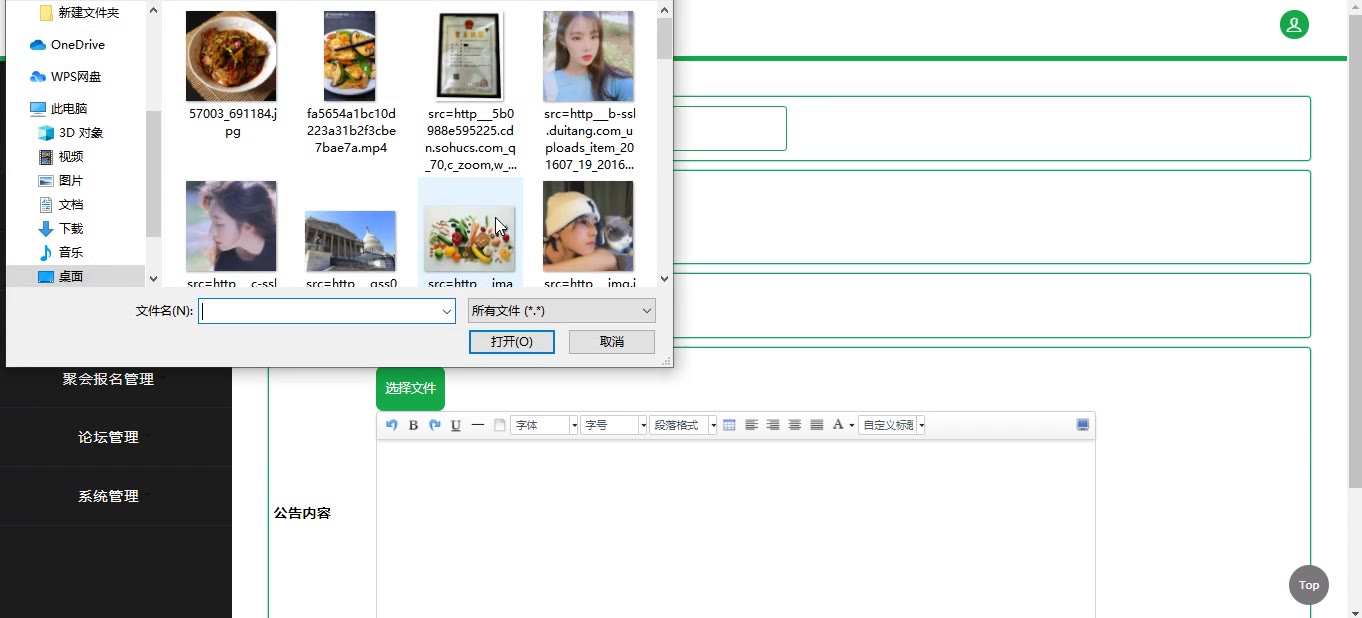The height and width of the screenshot is (618, 1362).
Task: Expand the 段落格式 paragraph format dropdown
Action: pyautogui.click(x=683, y=425)
